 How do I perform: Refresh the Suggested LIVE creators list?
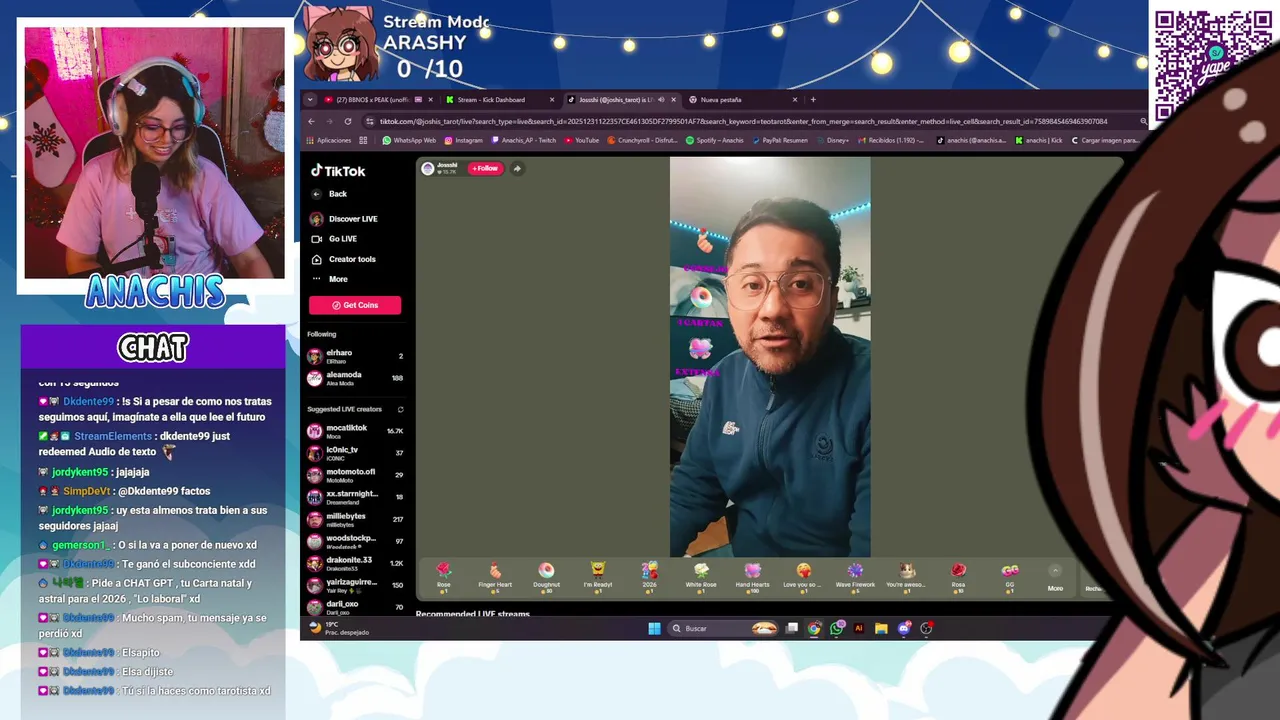[x=400, y=409]
